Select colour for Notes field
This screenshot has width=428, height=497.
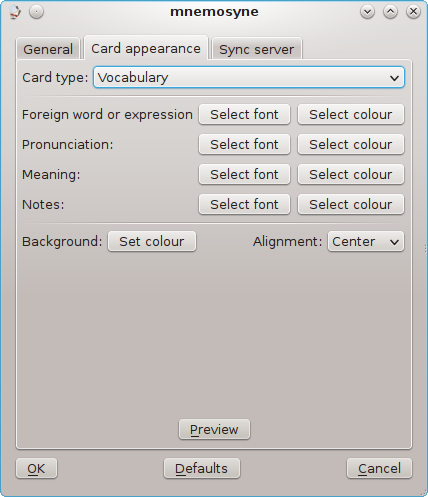pyautogui.click(x=351, y=204)
